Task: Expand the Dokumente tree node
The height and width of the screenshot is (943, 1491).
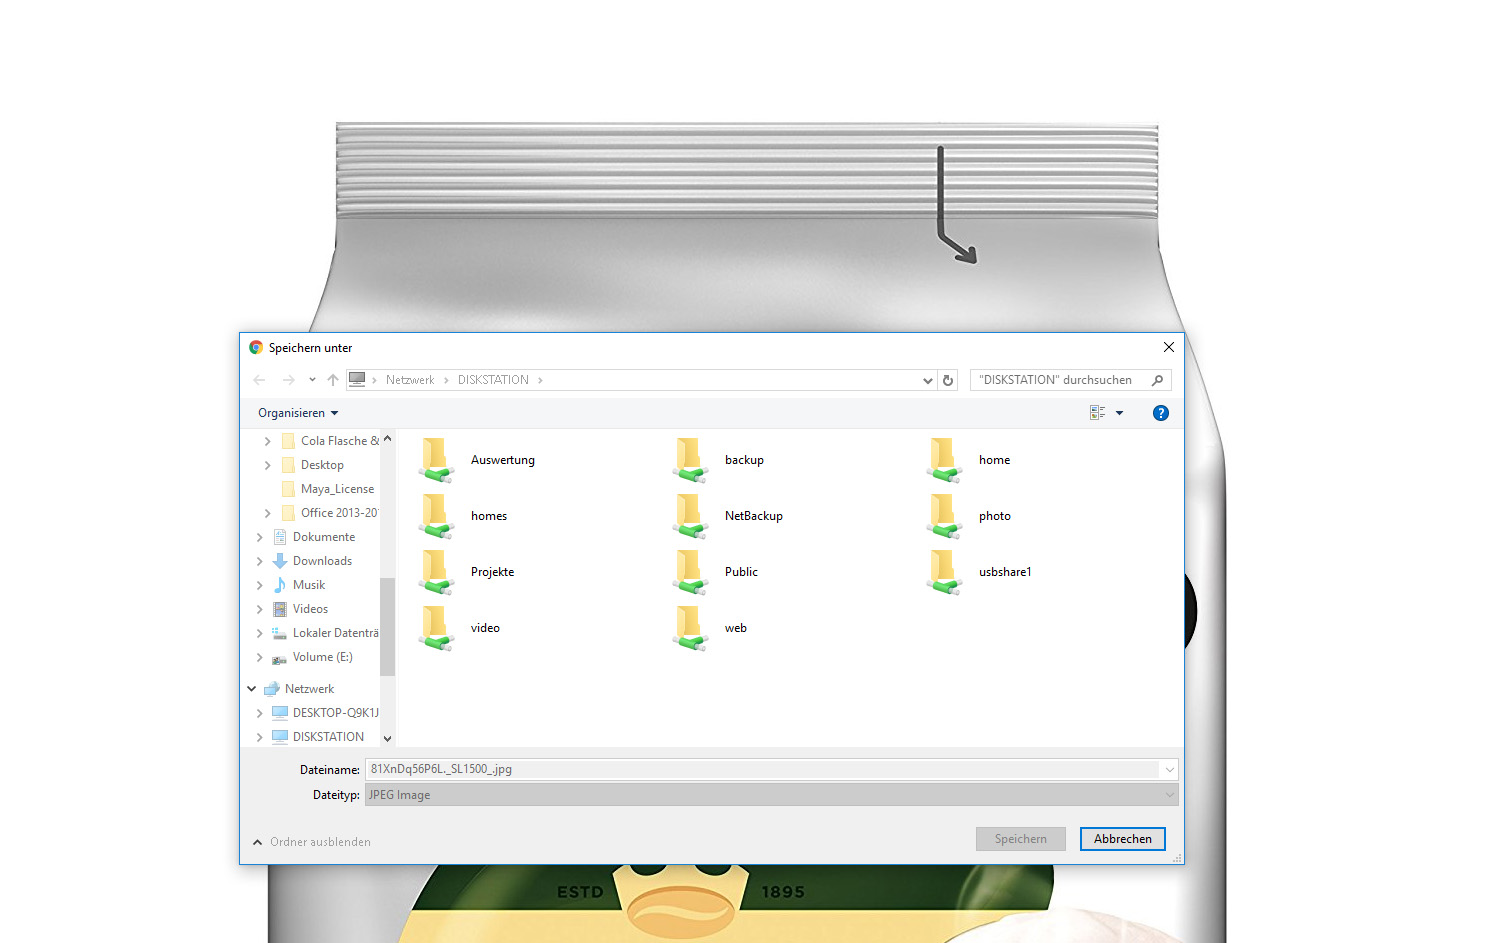Action: click(259, 537)
